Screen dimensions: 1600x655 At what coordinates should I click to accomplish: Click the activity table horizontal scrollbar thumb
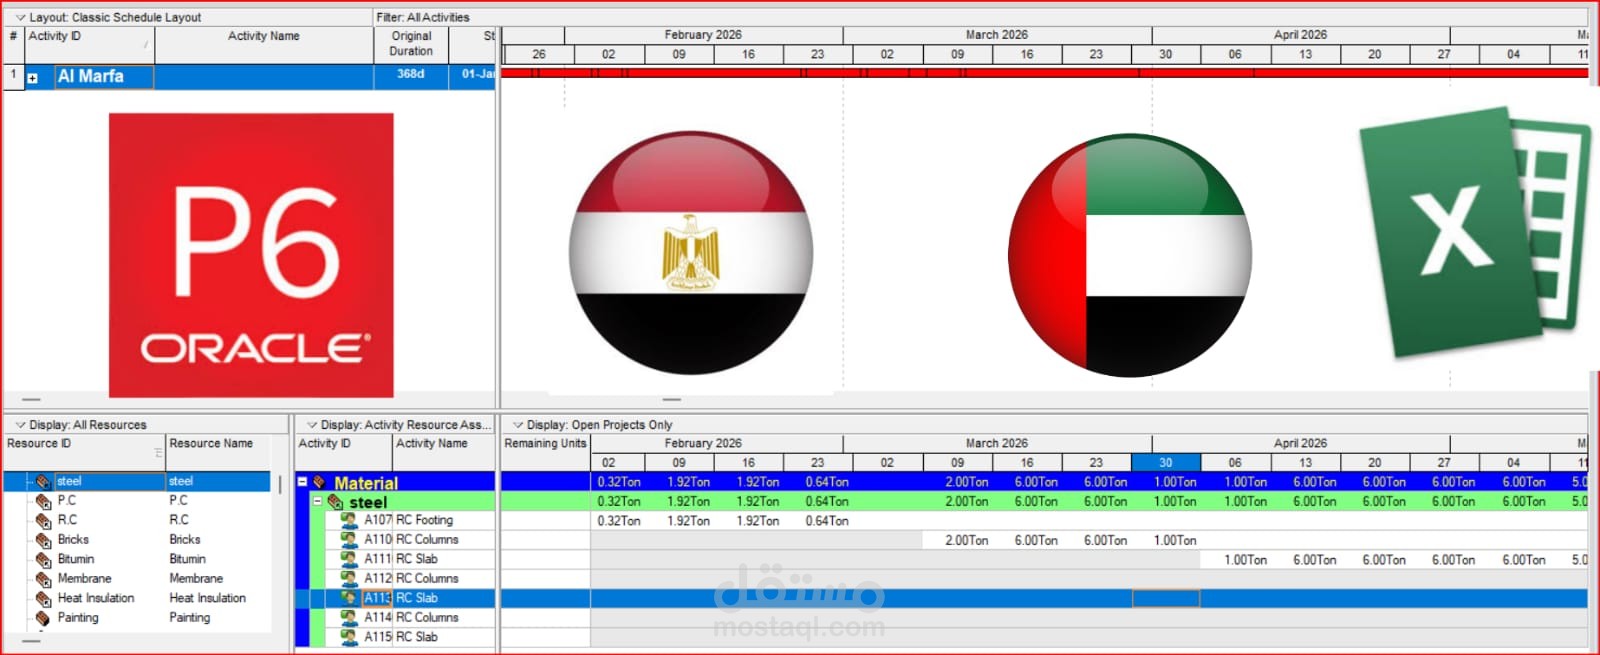click(31, 400)
